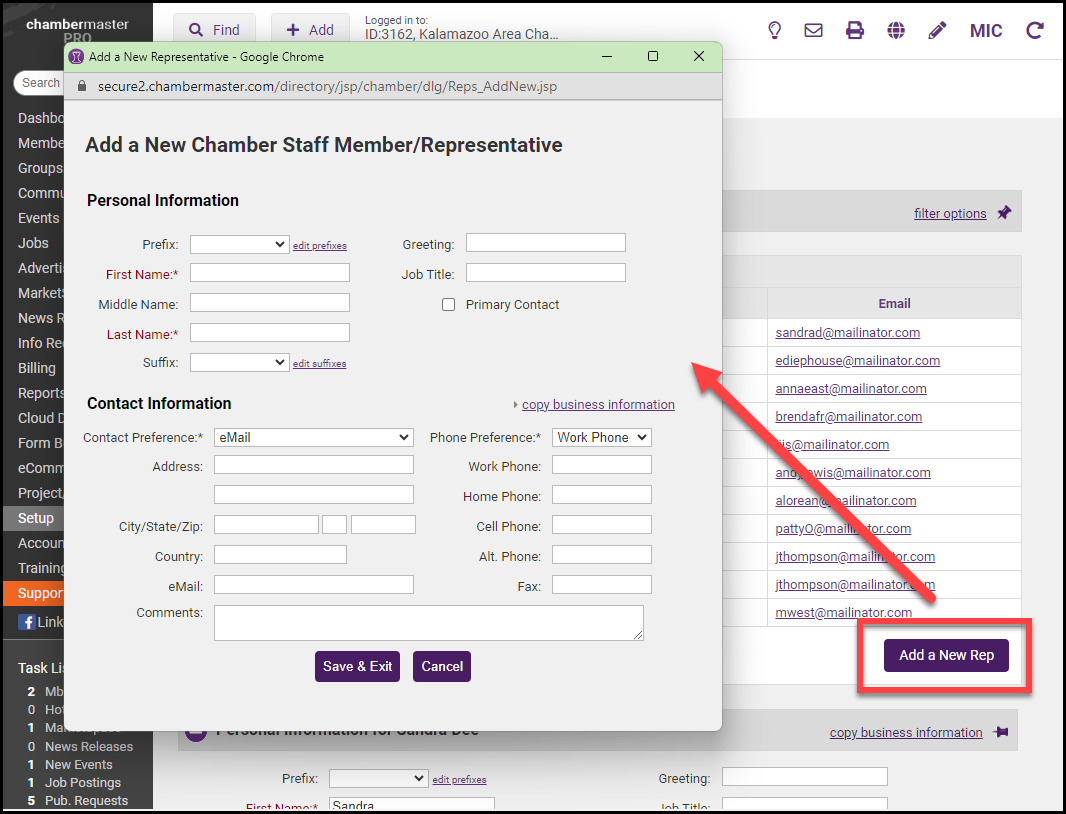Click the globe icon in top toolbar
Screen dimensions: 1066x814
(895, 30)
